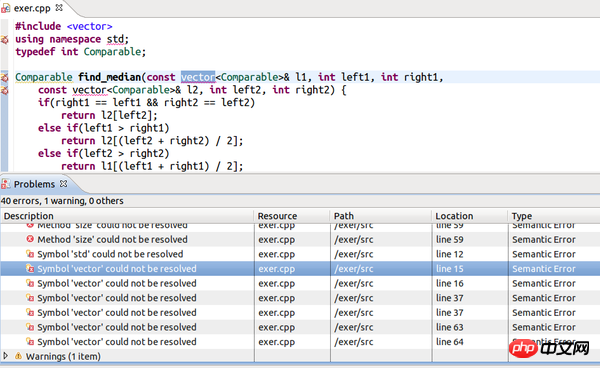
Task: Select "Symbol 'vector'" error at line 16
Action: (x=300, y=283)
